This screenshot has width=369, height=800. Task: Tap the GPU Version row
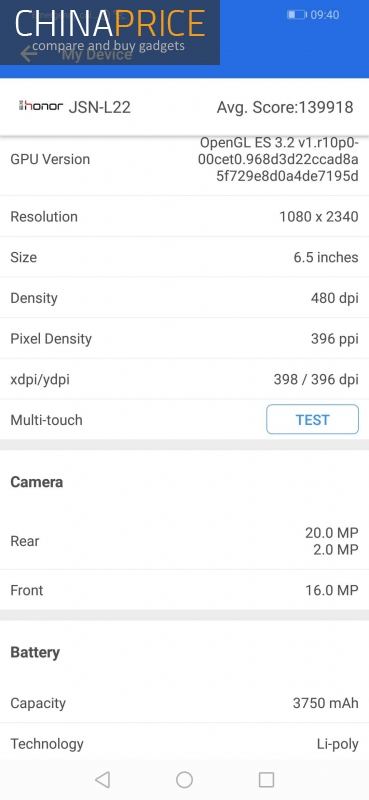click(x=184, y=159)
